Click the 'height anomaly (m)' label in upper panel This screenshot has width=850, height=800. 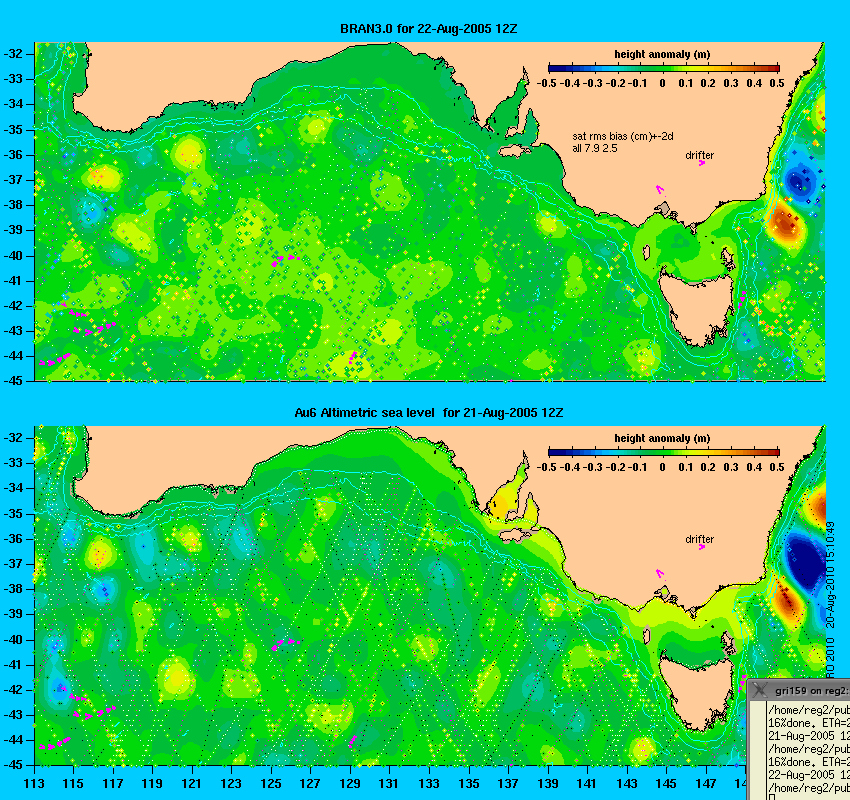pos(662,54)
